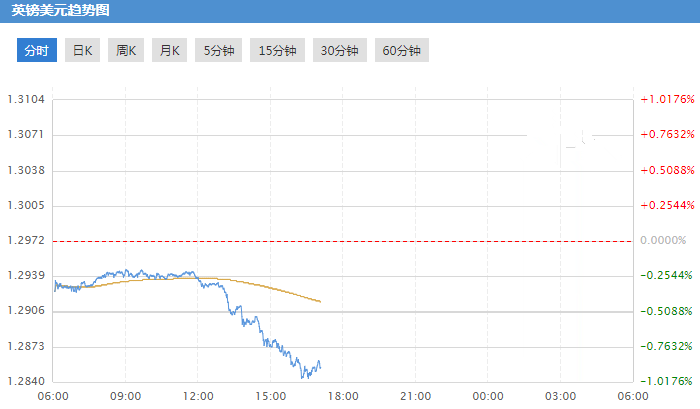Click the 英镑美元趋势图 title
This screenshot has height=409, width=700.
61,11
